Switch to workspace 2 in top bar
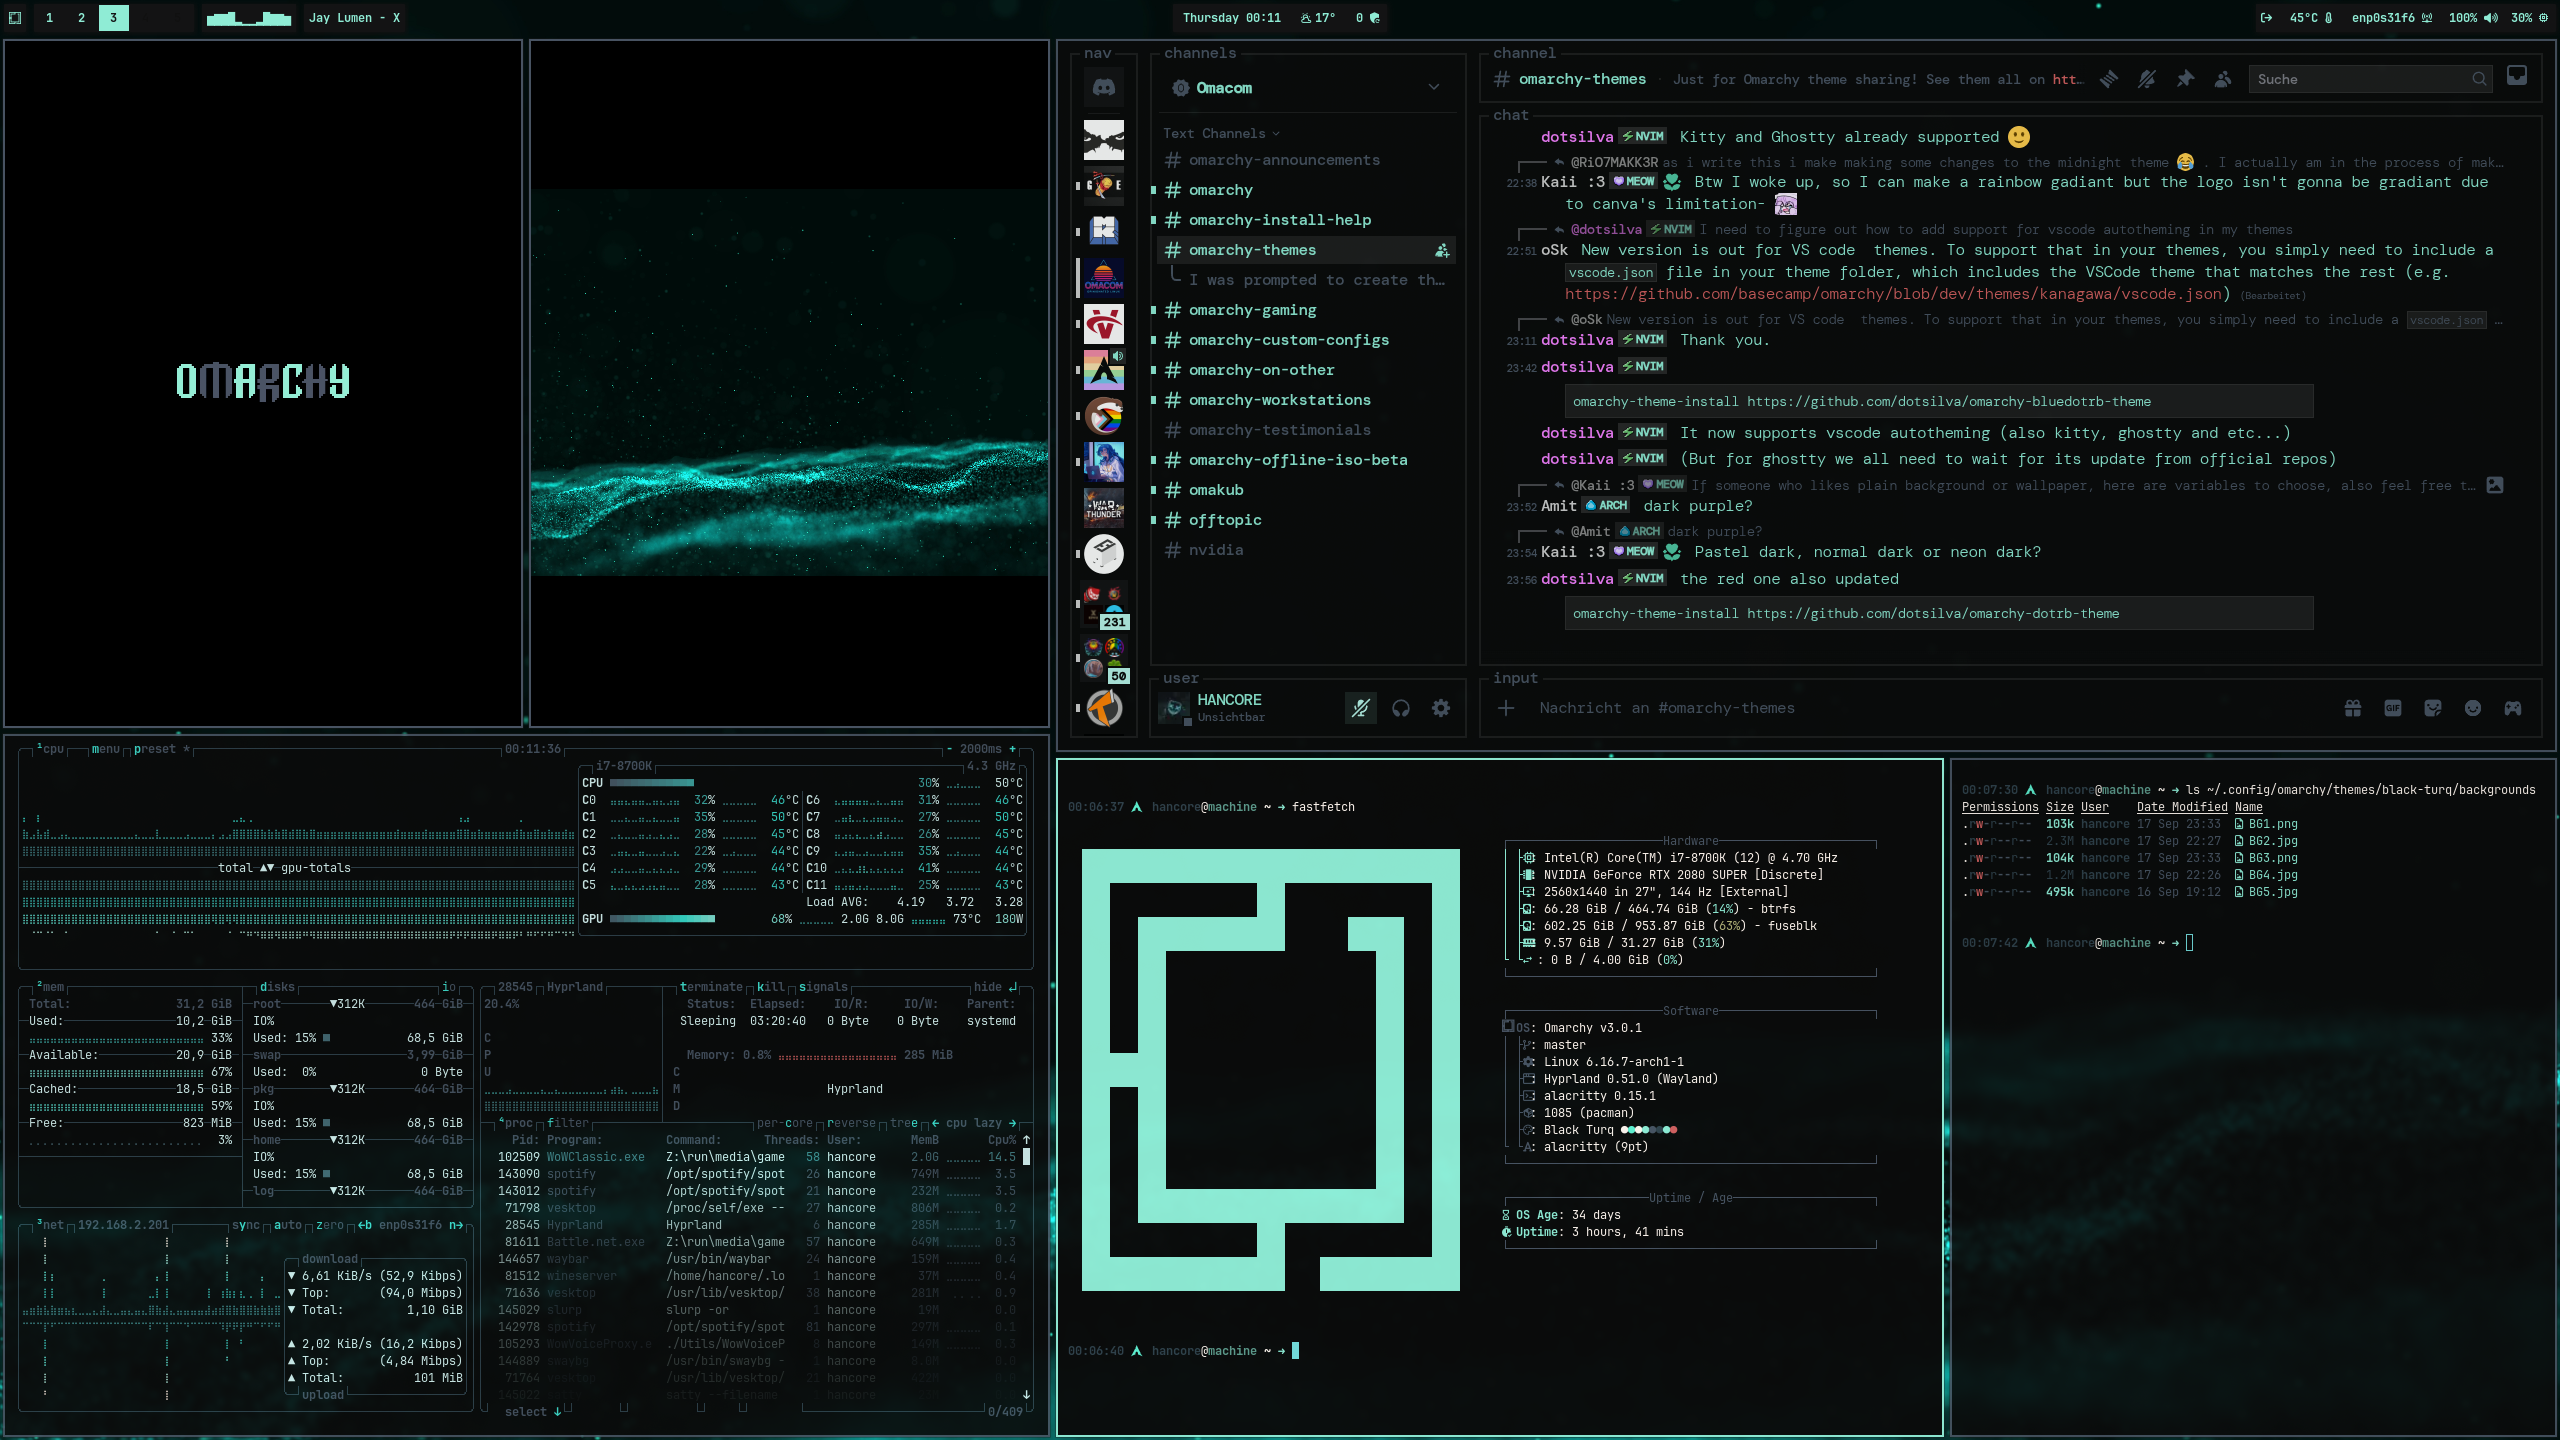 pyautogui.click(x=81, y=18)
